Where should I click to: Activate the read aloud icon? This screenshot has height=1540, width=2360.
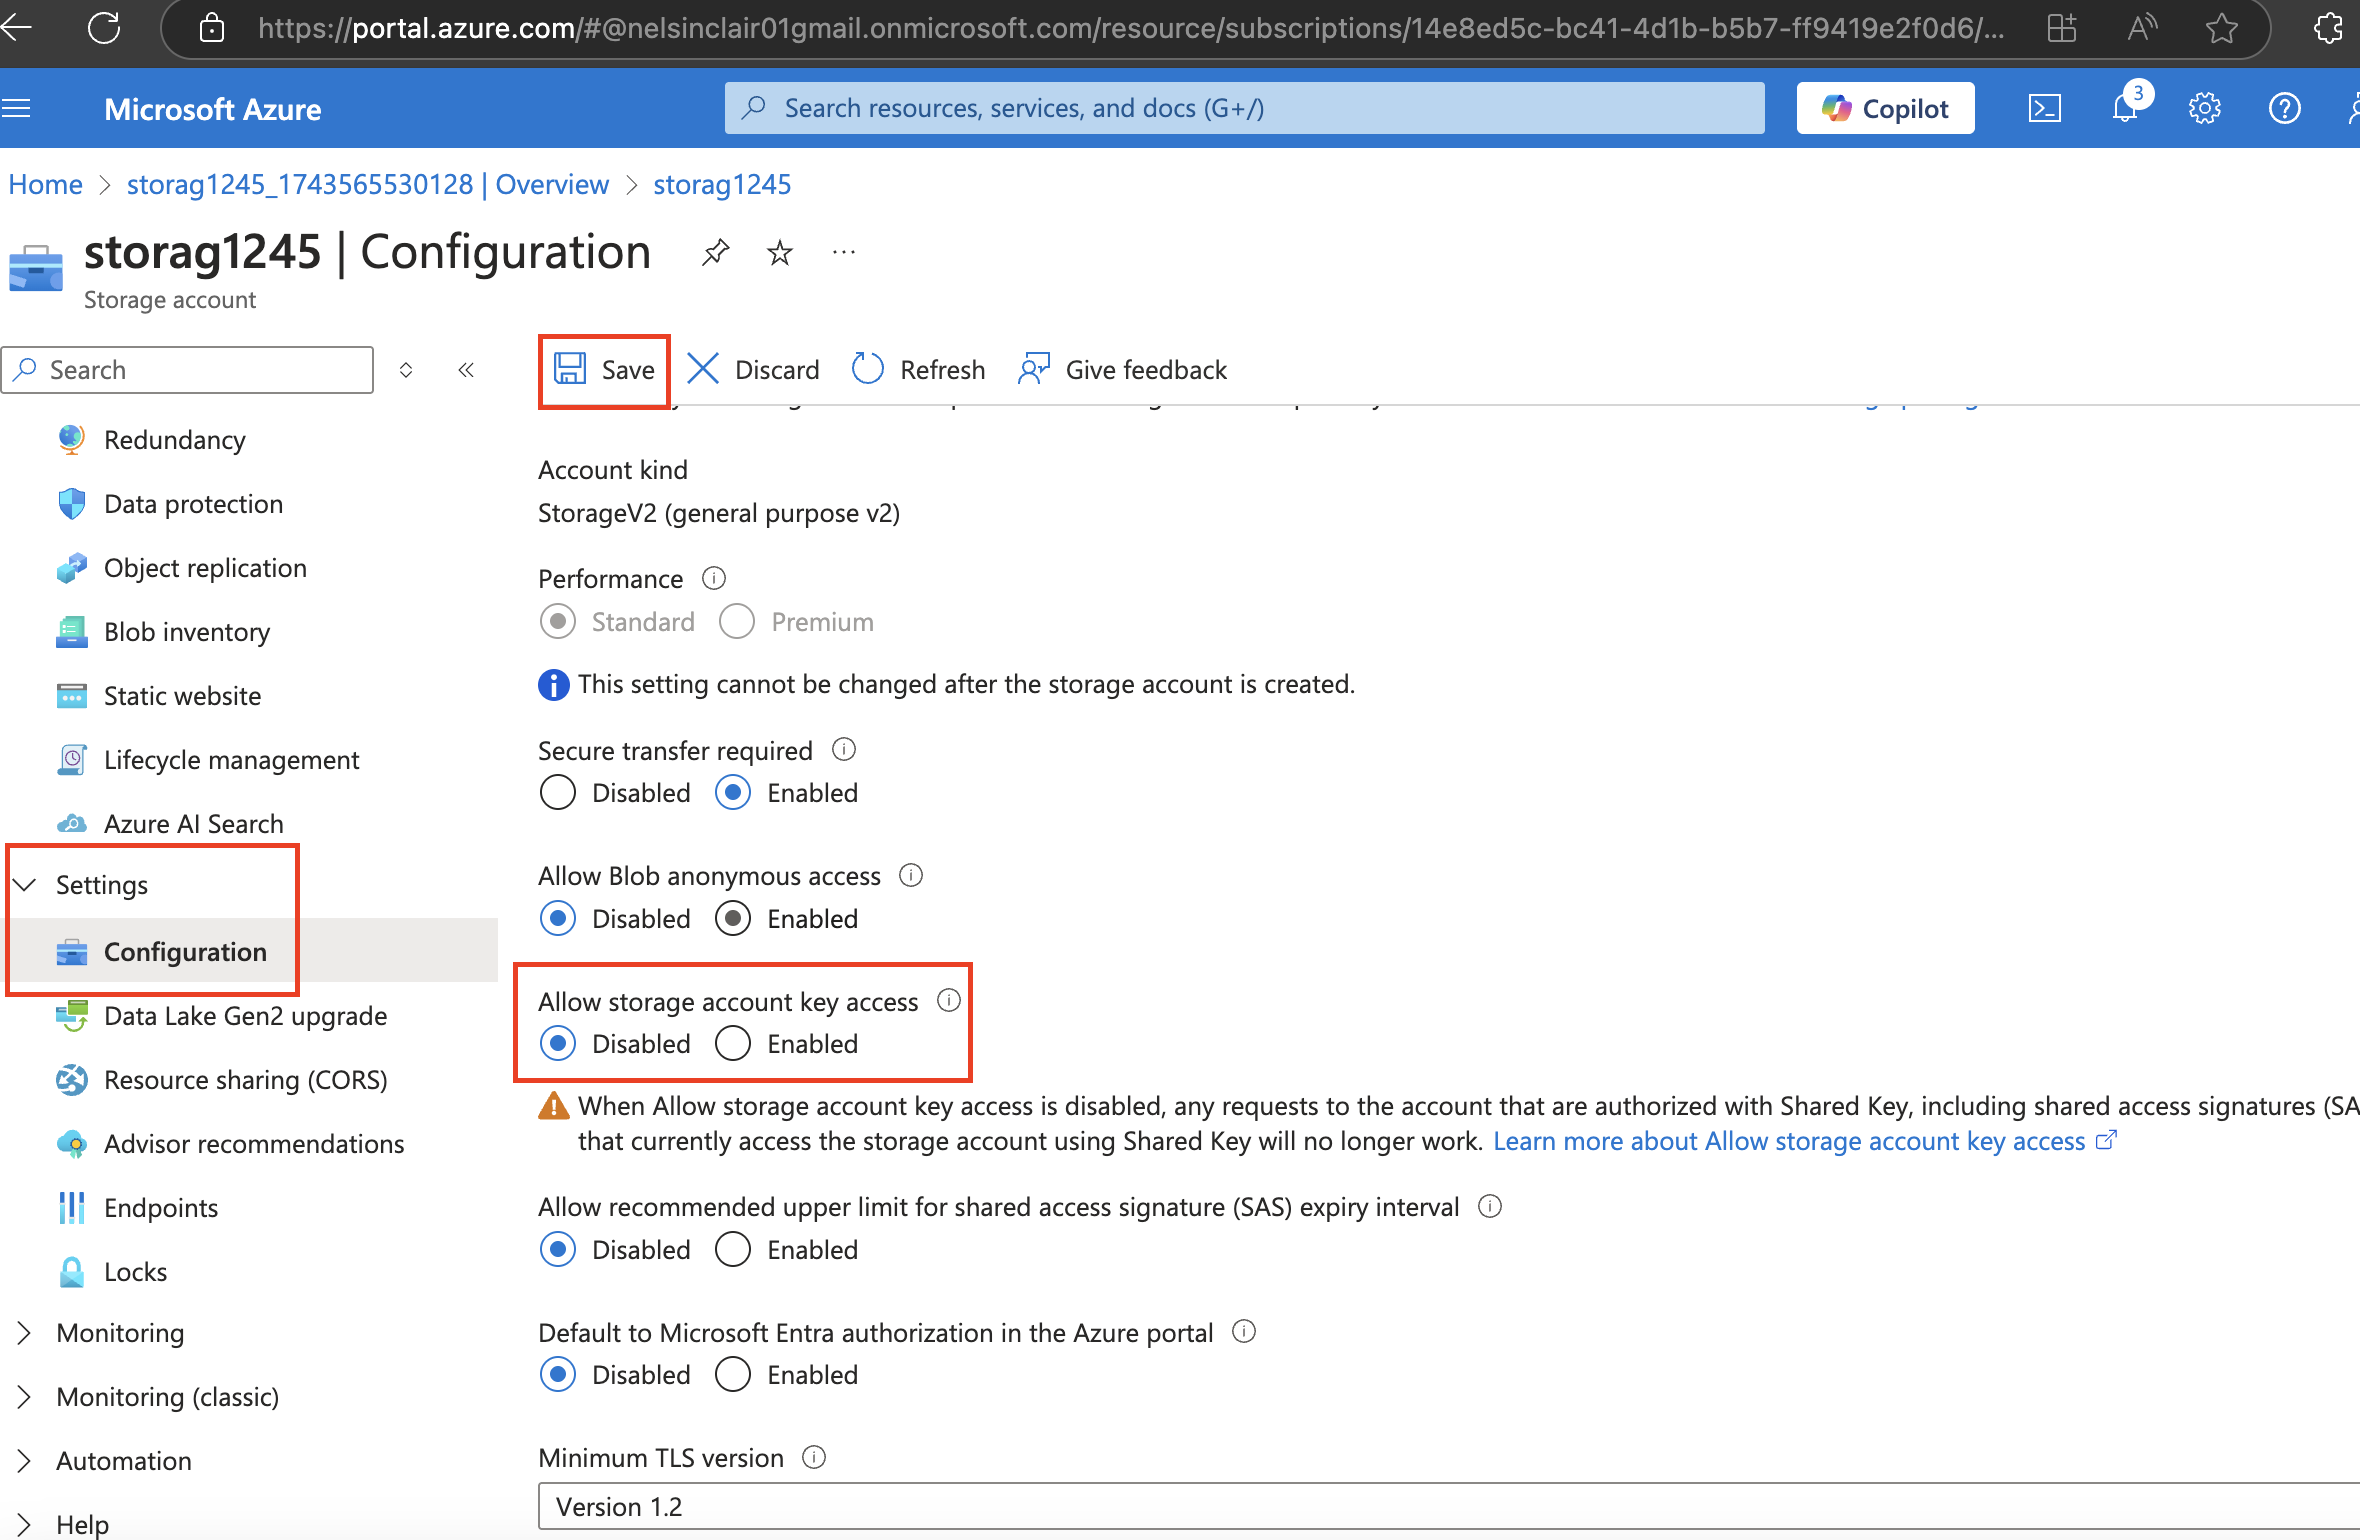pos(2142,28)
